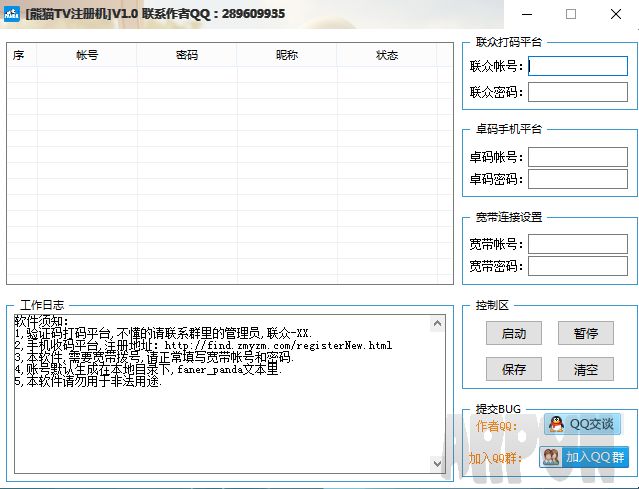Viewport: 639px width, 489px height.
Task: Click the QQ交谈 penguin chat button
Action: coord(583,424)
